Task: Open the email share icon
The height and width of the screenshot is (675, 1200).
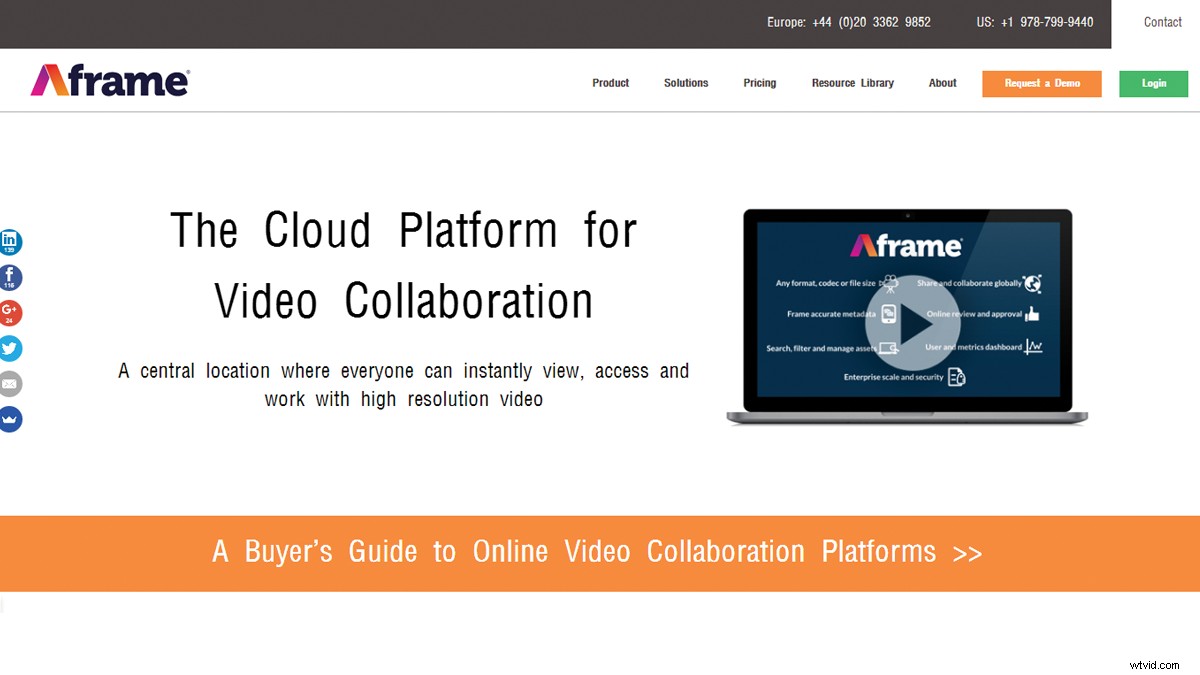Action: 11,383
